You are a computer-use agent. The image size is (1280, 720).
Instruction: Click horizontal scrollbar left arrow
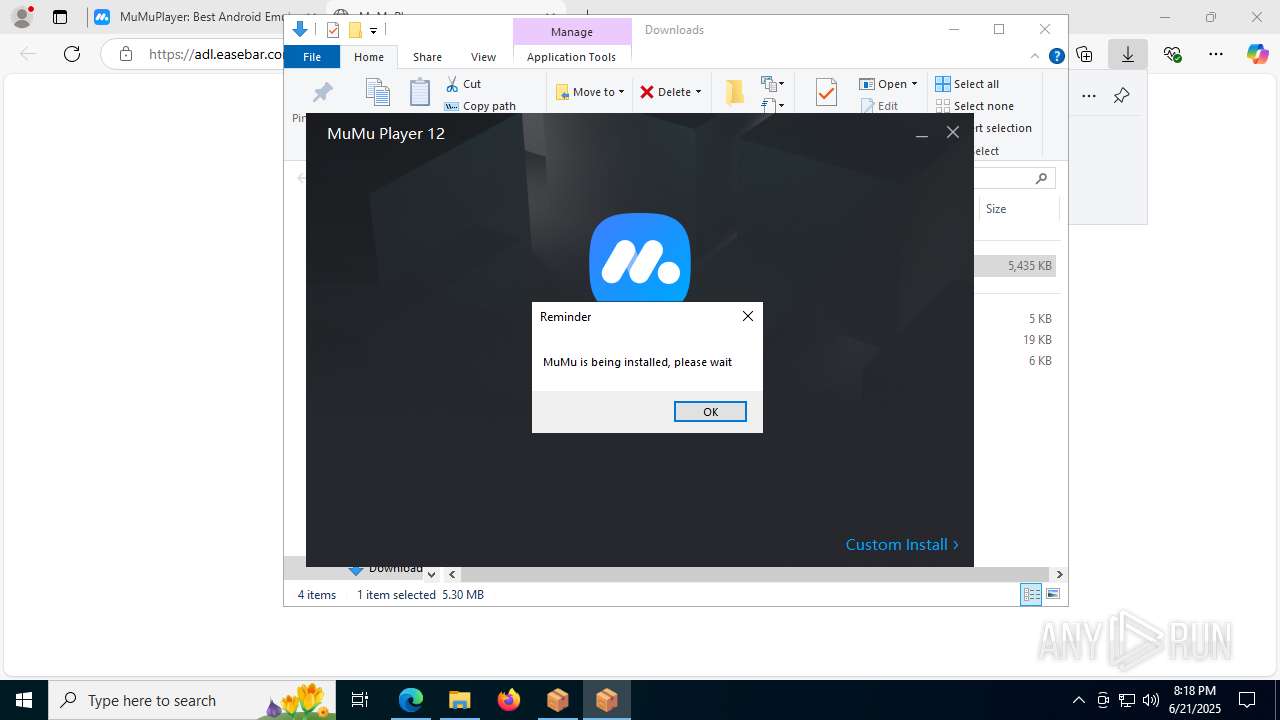tap(452, 574)
